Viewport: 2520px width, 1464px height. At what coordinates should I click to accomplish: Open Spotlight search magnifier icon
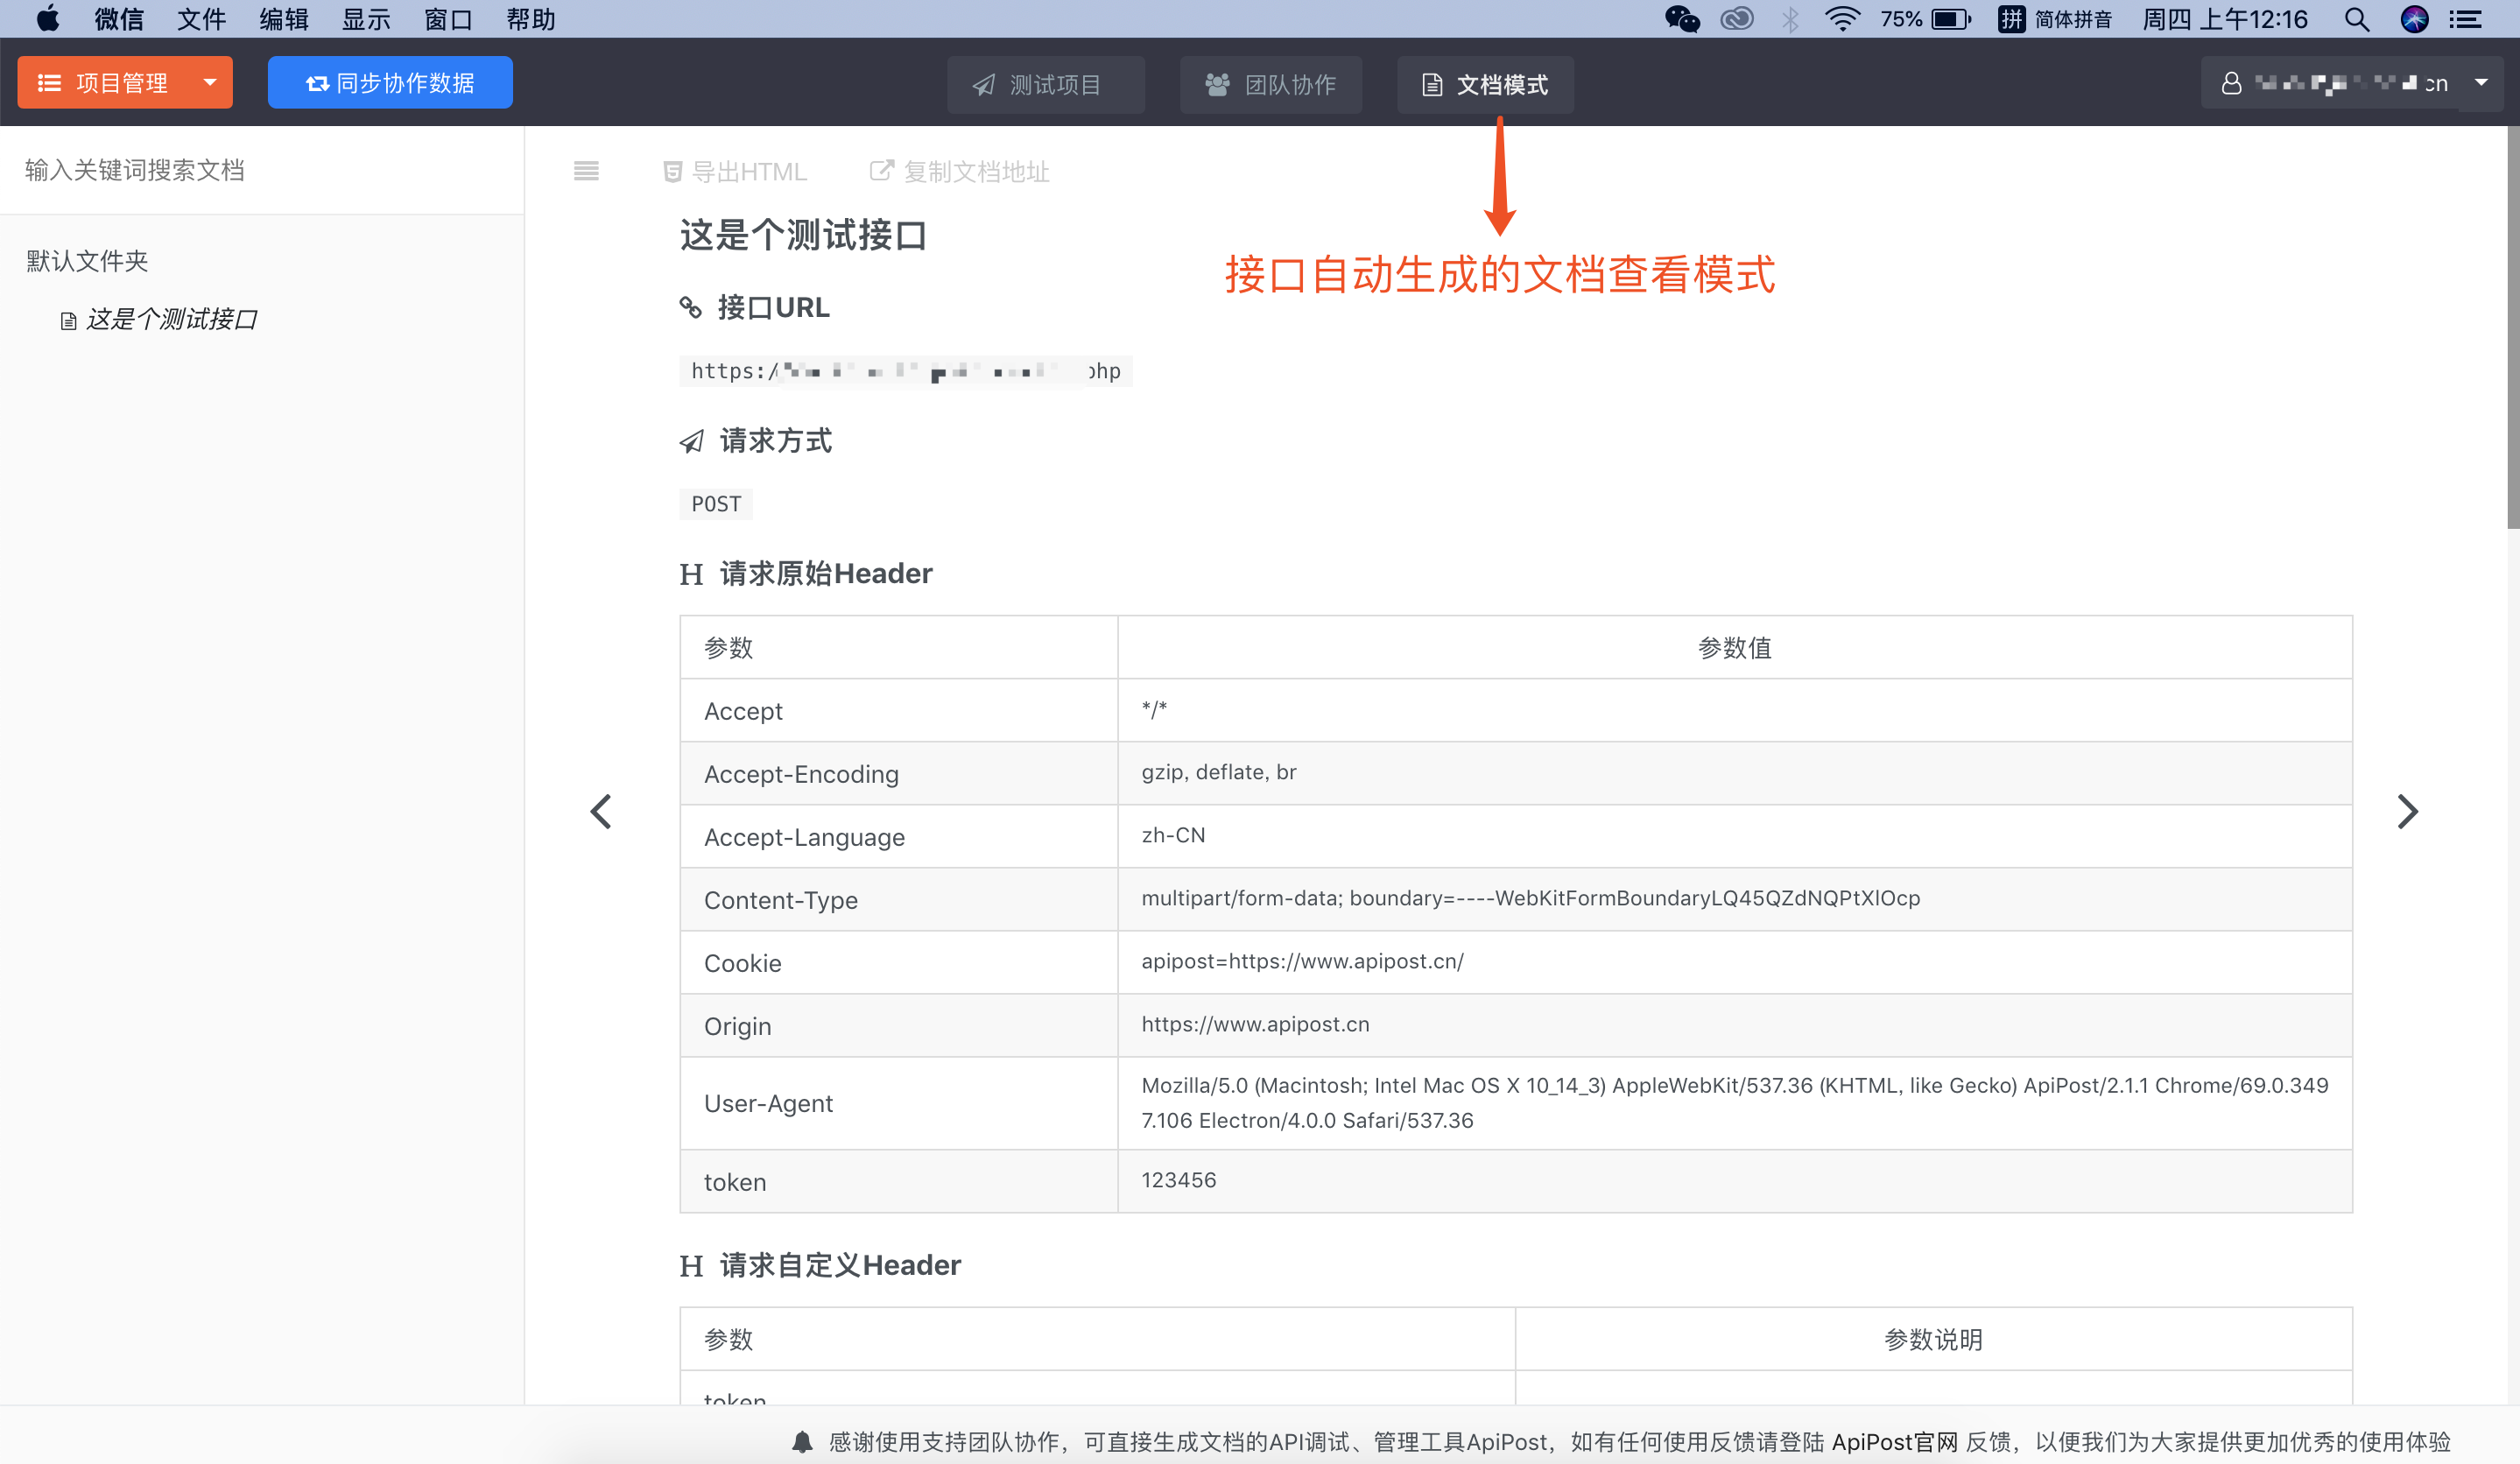tap(2356, 19)
